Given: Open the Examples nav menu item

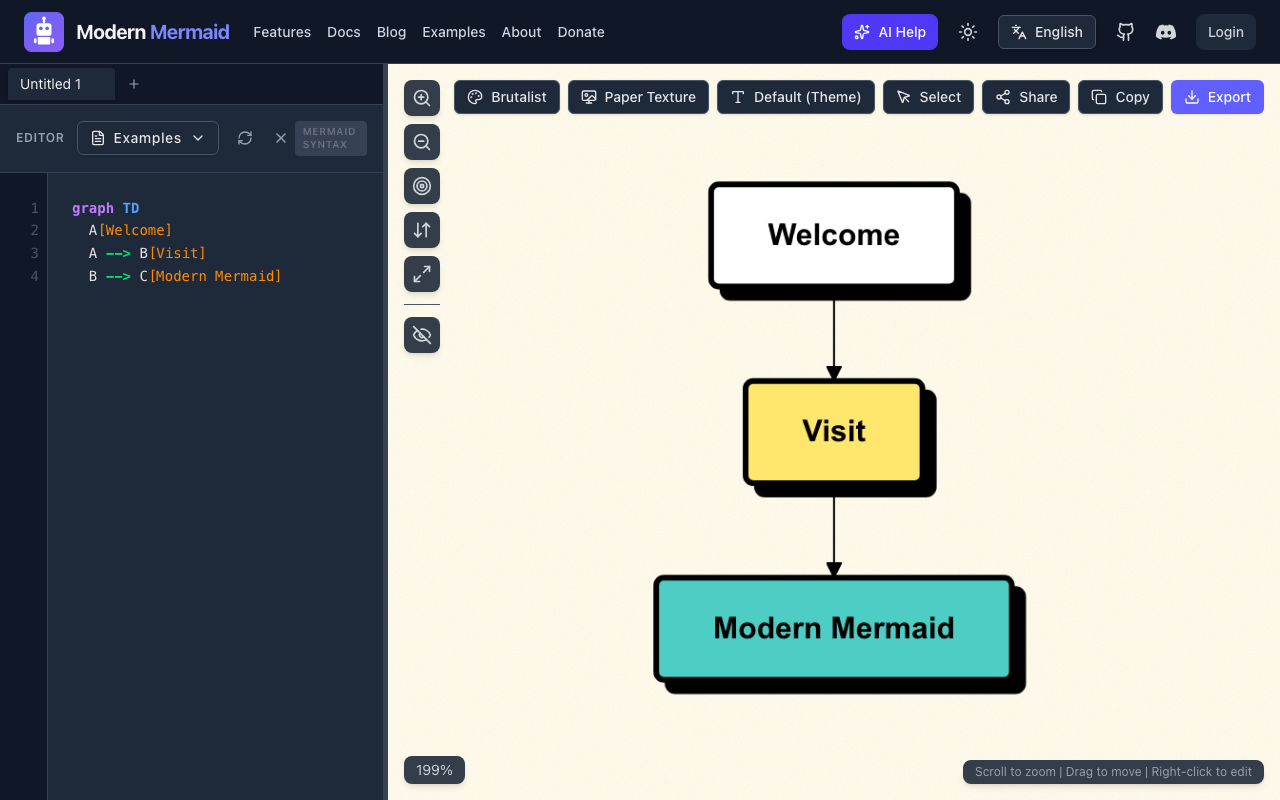Looking at the screenshot, I should point(454,32).
